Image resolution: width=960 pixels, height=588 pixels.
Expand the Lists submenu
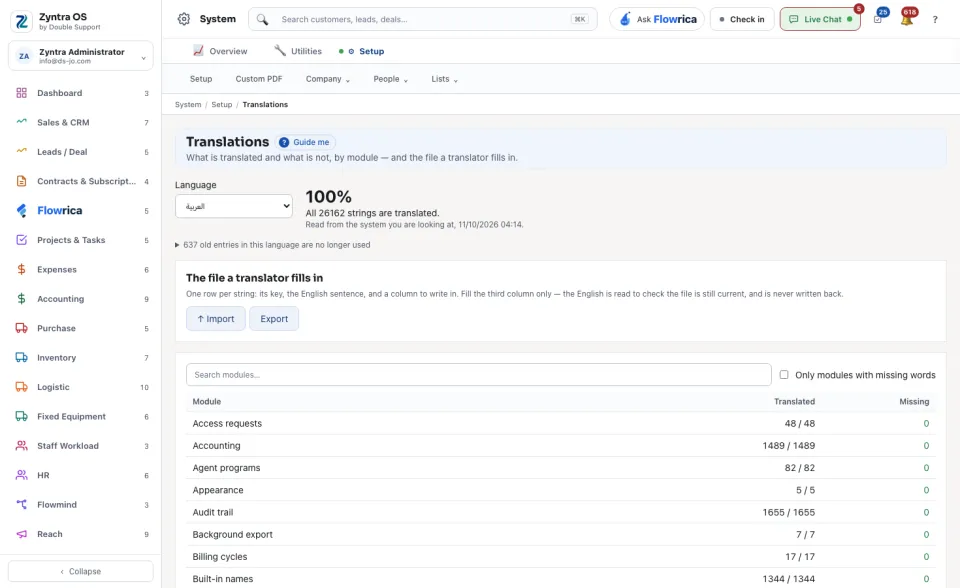click(x=444, y=79)
